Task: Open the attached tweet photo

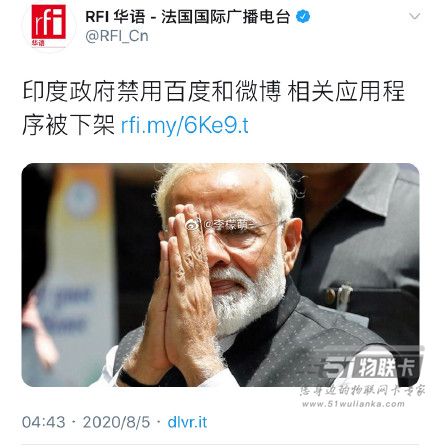Action: pyautogui.click(x=220, y=275)
